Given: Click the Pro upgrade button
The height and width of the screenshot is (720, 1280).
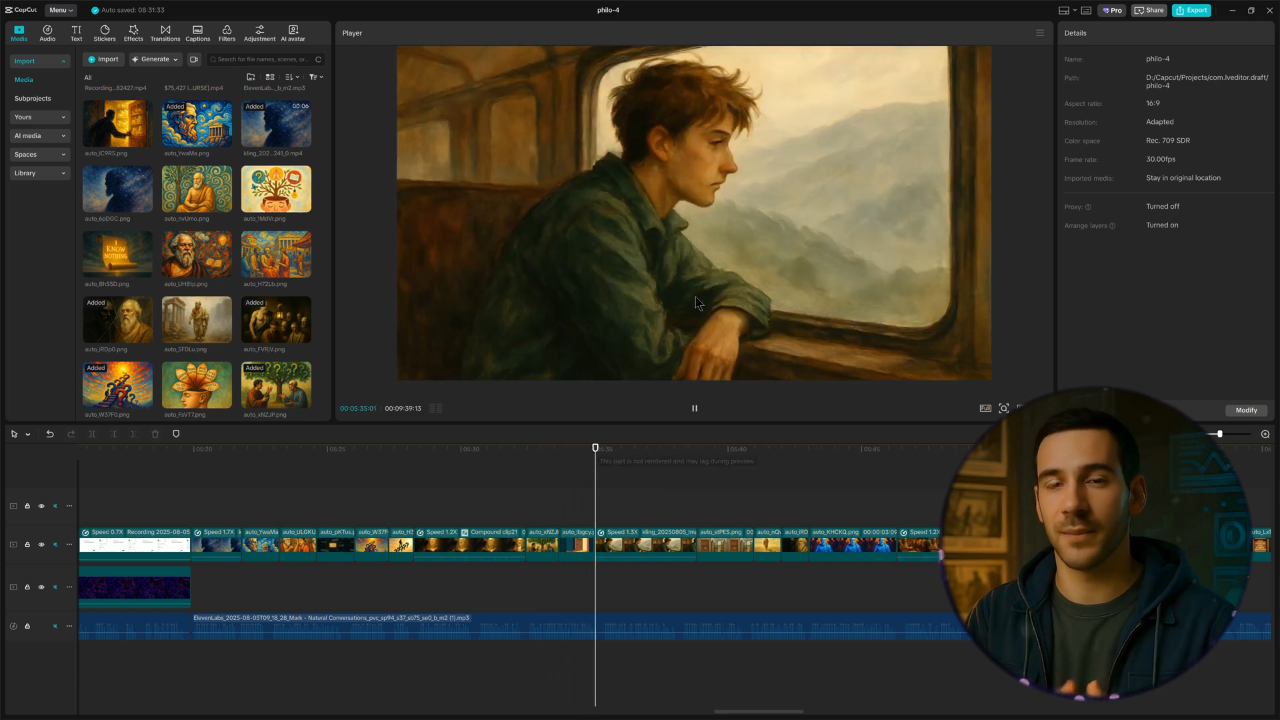Looking at the screenshot, I should 1111,10.
